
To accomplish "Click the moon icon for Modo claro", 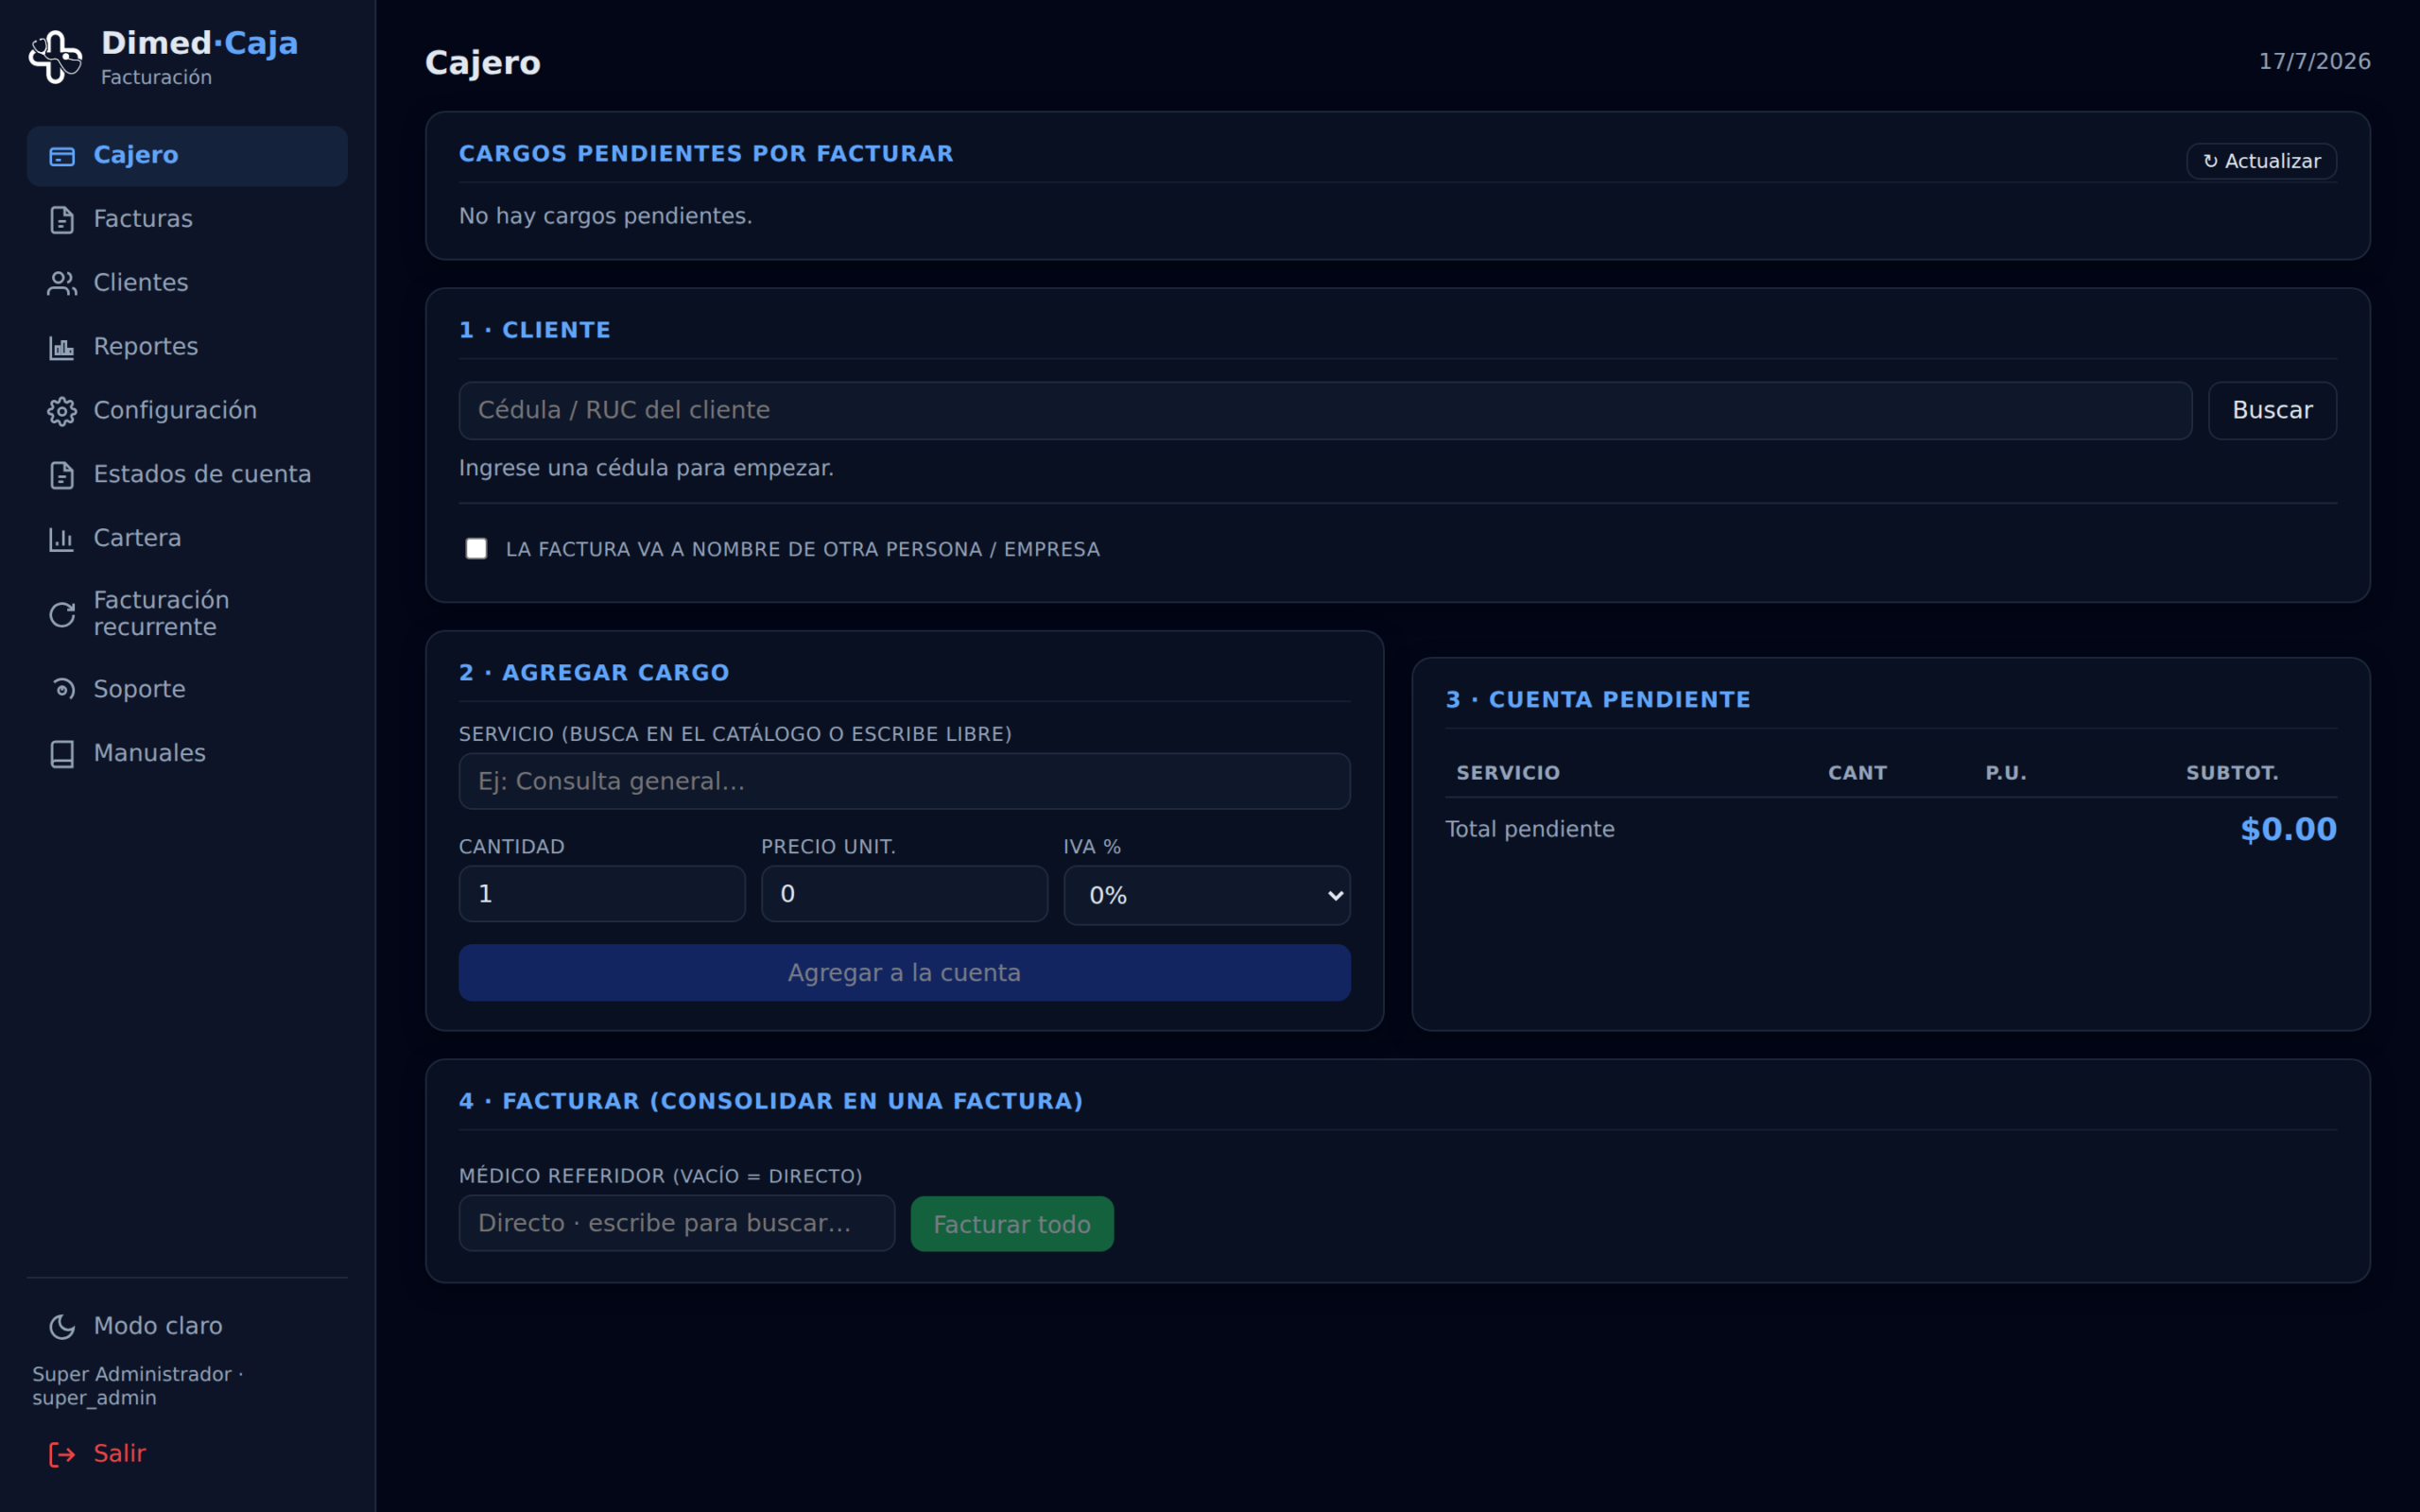I will pyautogui.click(x=62, y=1327).
